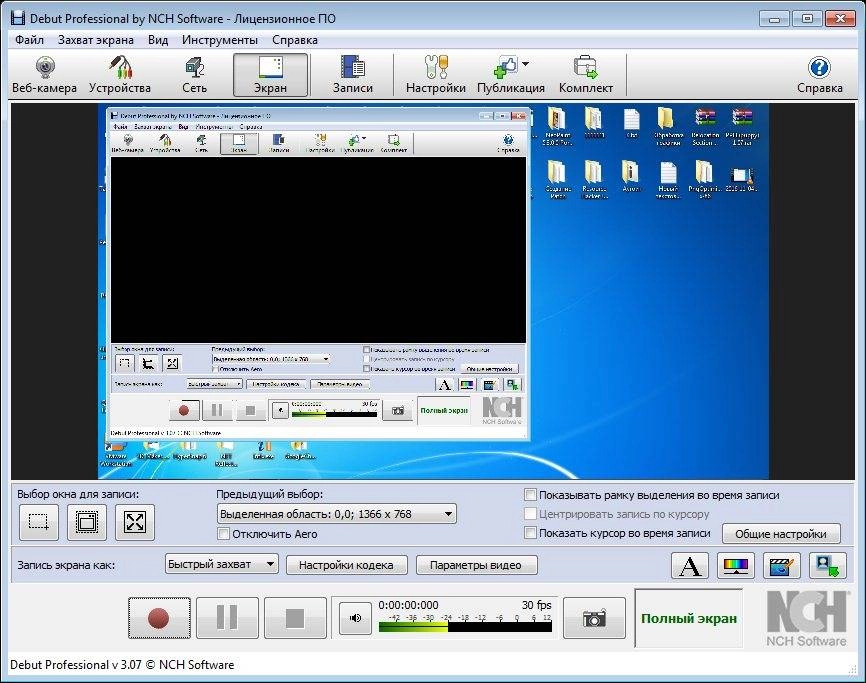
Task: Open the color adjustments effects icon
Action: tap(736, 565)
